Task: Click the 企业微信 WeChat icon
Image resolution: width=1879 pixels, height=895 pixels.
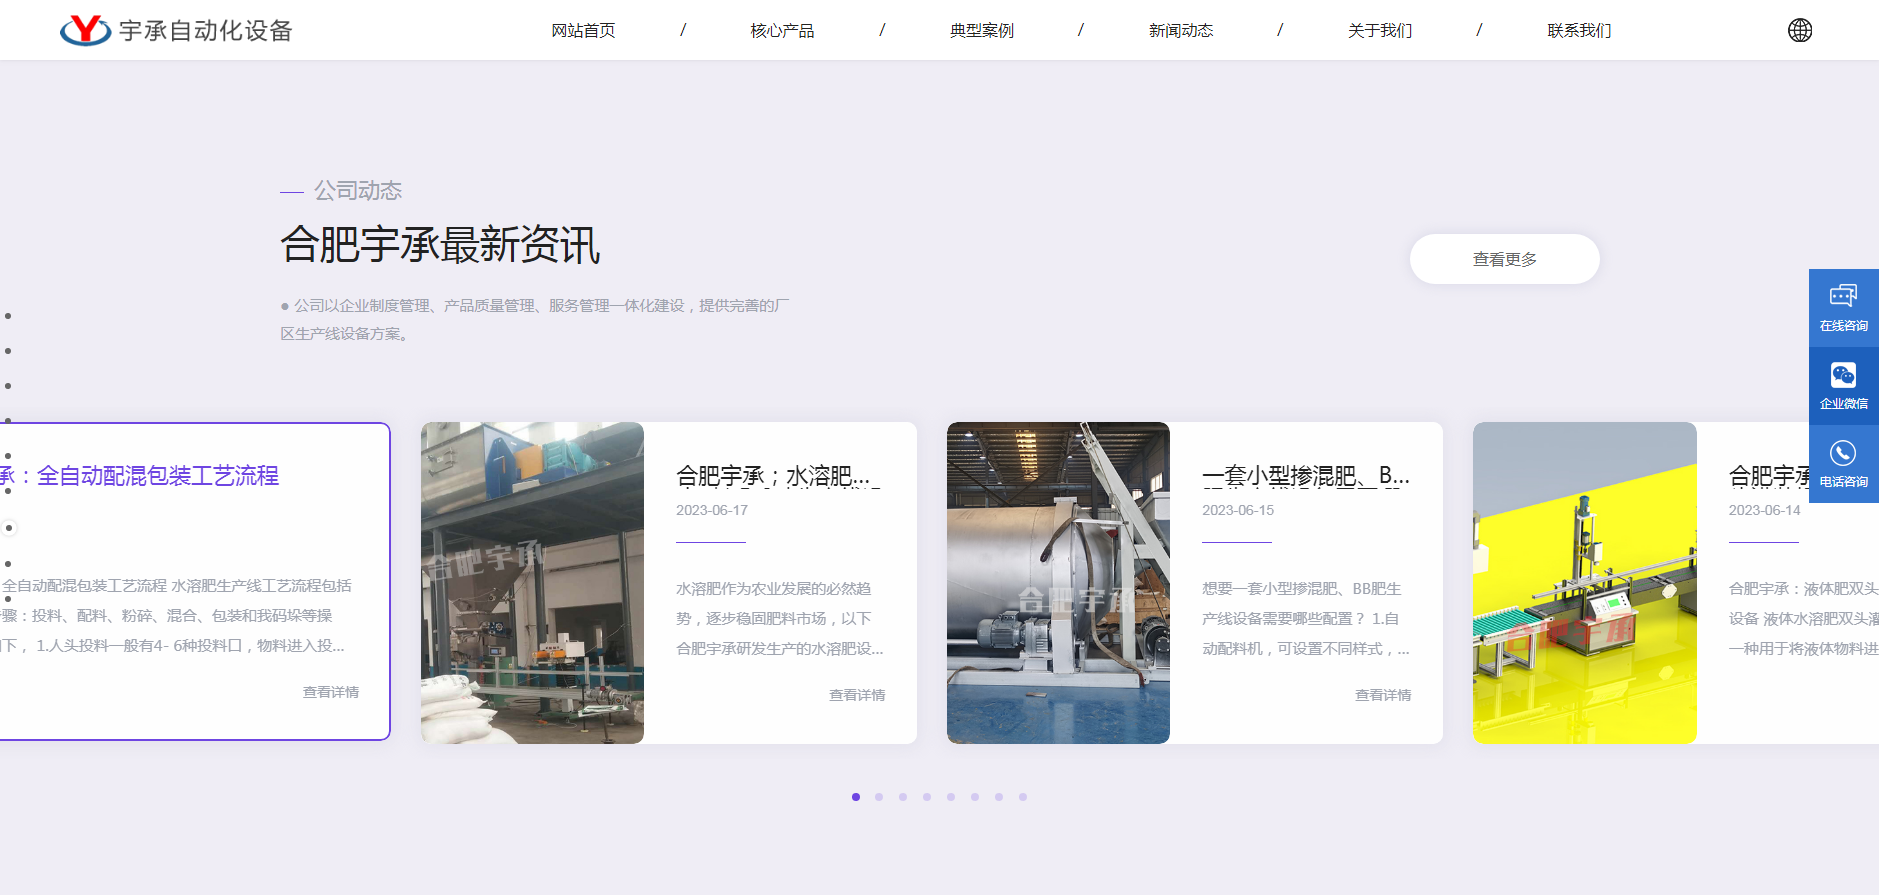Action: (1843, 385)
